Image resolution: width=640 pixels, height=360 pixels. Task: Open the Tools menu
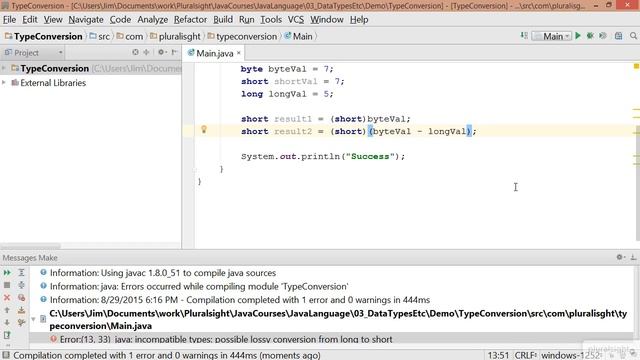271,20
